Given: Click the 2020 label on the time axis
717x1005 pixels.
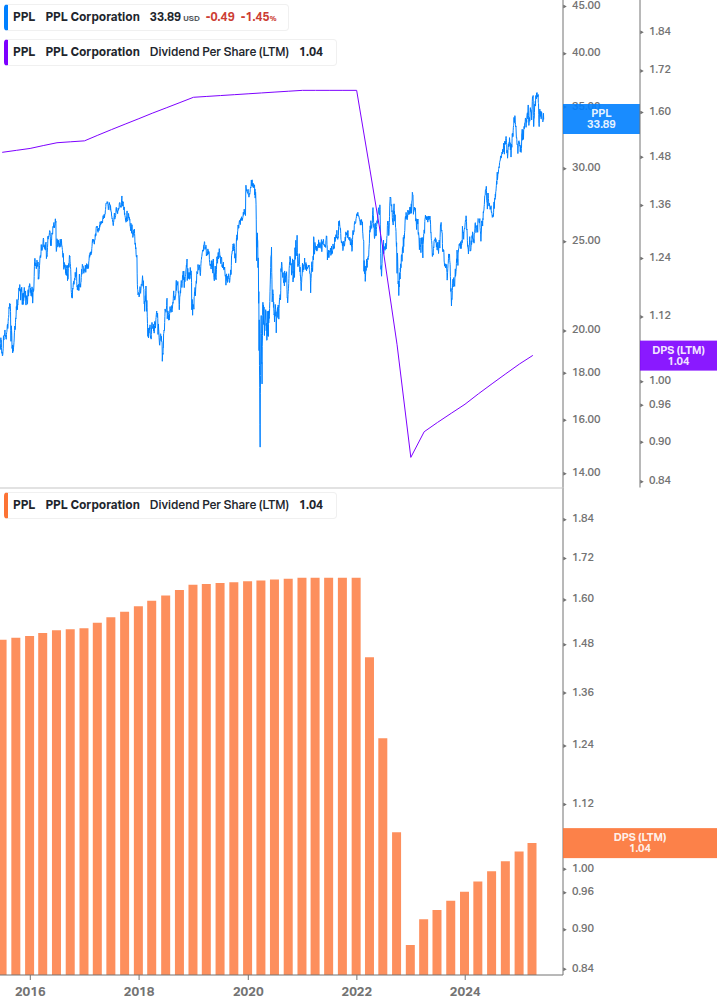Looking at the screenshot, I should coord(248,992).
